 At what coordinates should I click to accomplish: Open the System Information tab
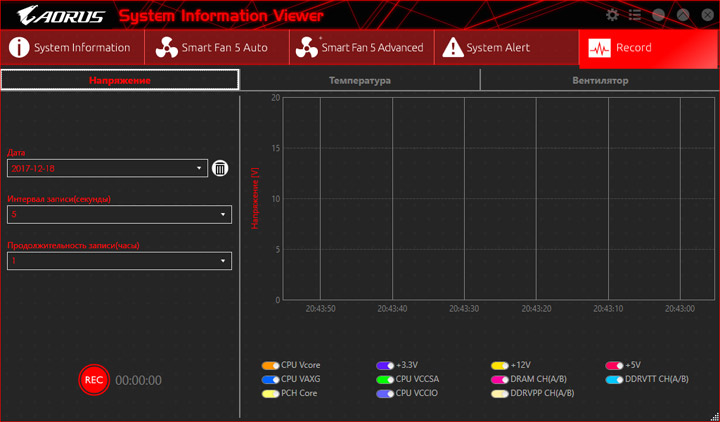pos(72,48)
